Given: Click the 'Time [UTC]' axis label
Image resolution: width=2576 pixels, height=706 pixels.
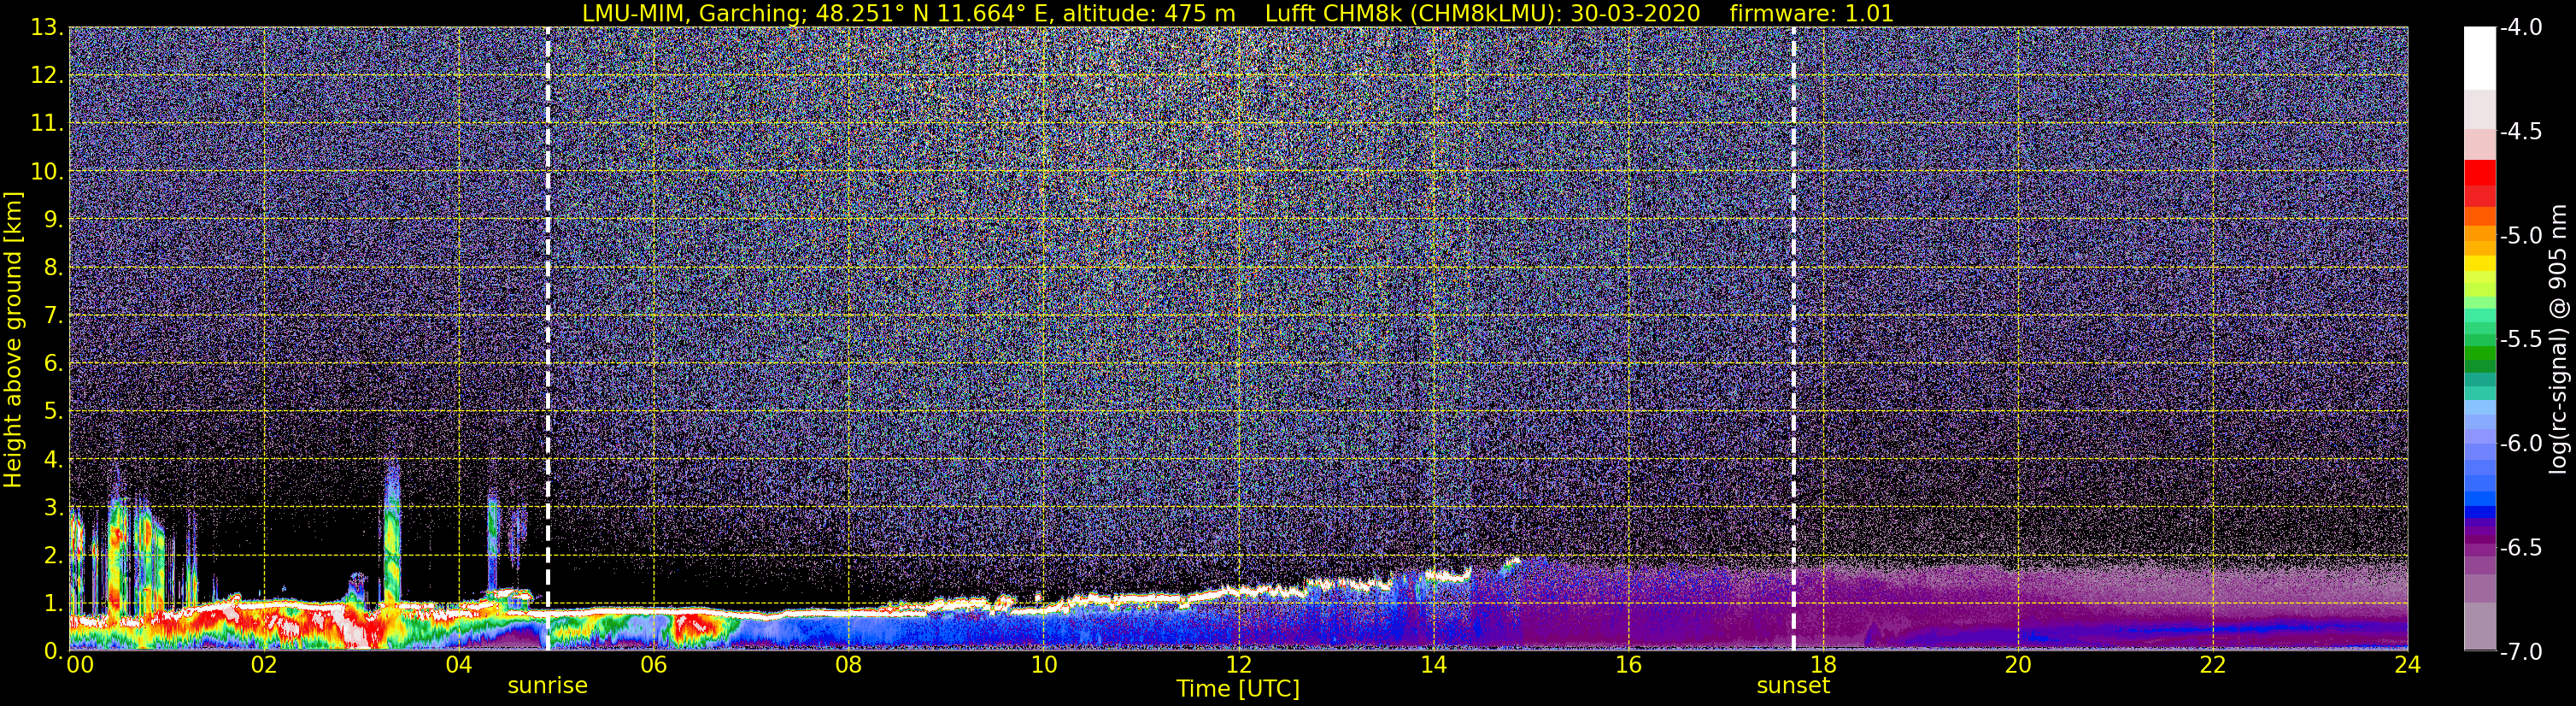Looking at the screenshot, I should click(1238, 689).
